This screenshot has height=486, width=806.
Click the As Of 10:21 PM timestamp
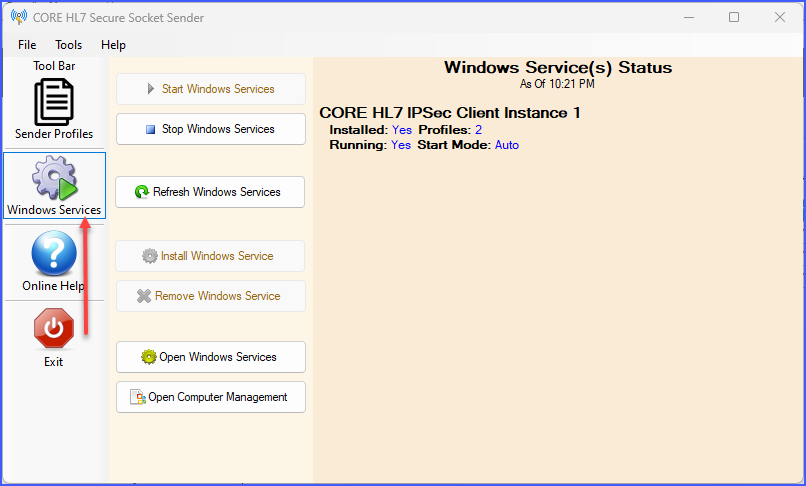[x=557, y=84]
